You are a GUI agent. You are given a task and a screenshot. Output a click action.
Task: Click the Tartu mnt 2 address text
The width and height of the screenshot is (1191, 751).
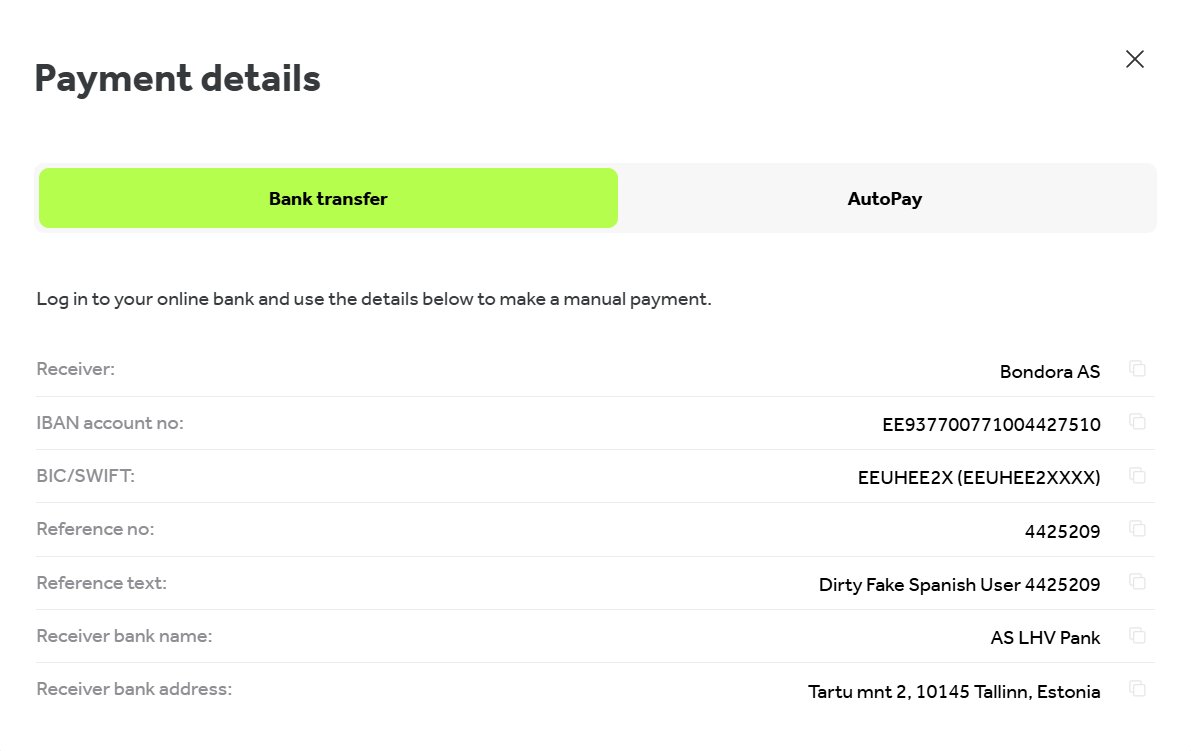coord(954,692)
